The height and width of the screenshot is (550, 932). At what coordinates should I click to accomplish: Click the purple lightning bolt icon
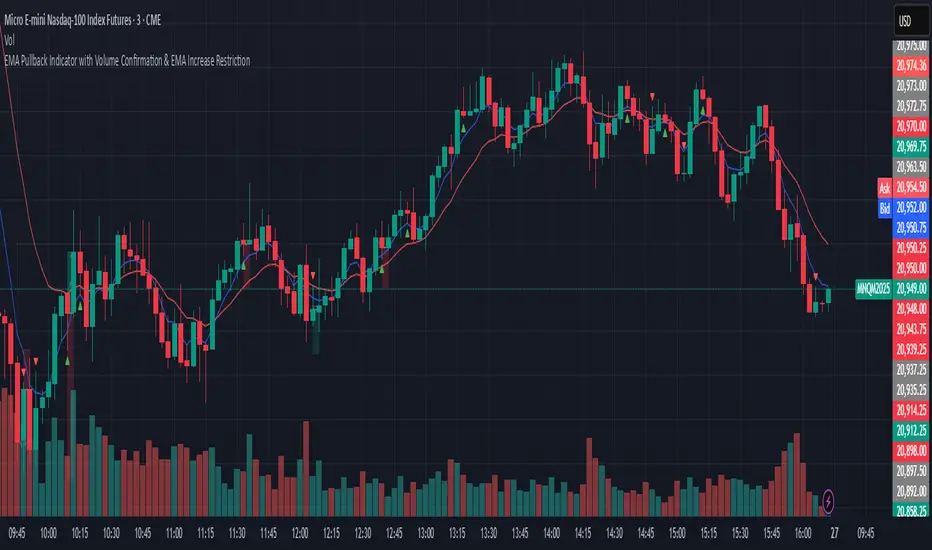tap(828, 498)
